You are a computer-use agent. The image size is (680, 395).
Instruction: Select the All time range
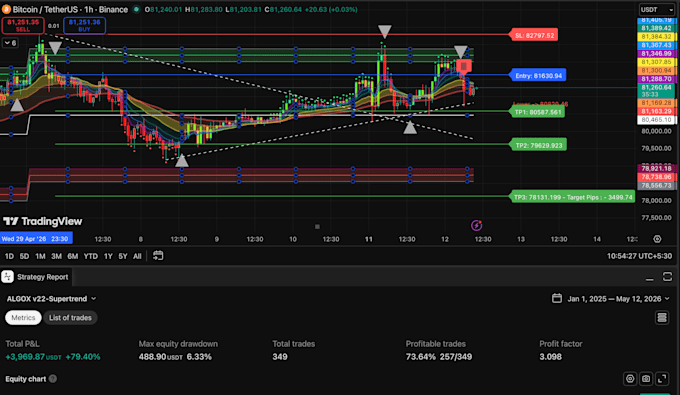(137, 256)
